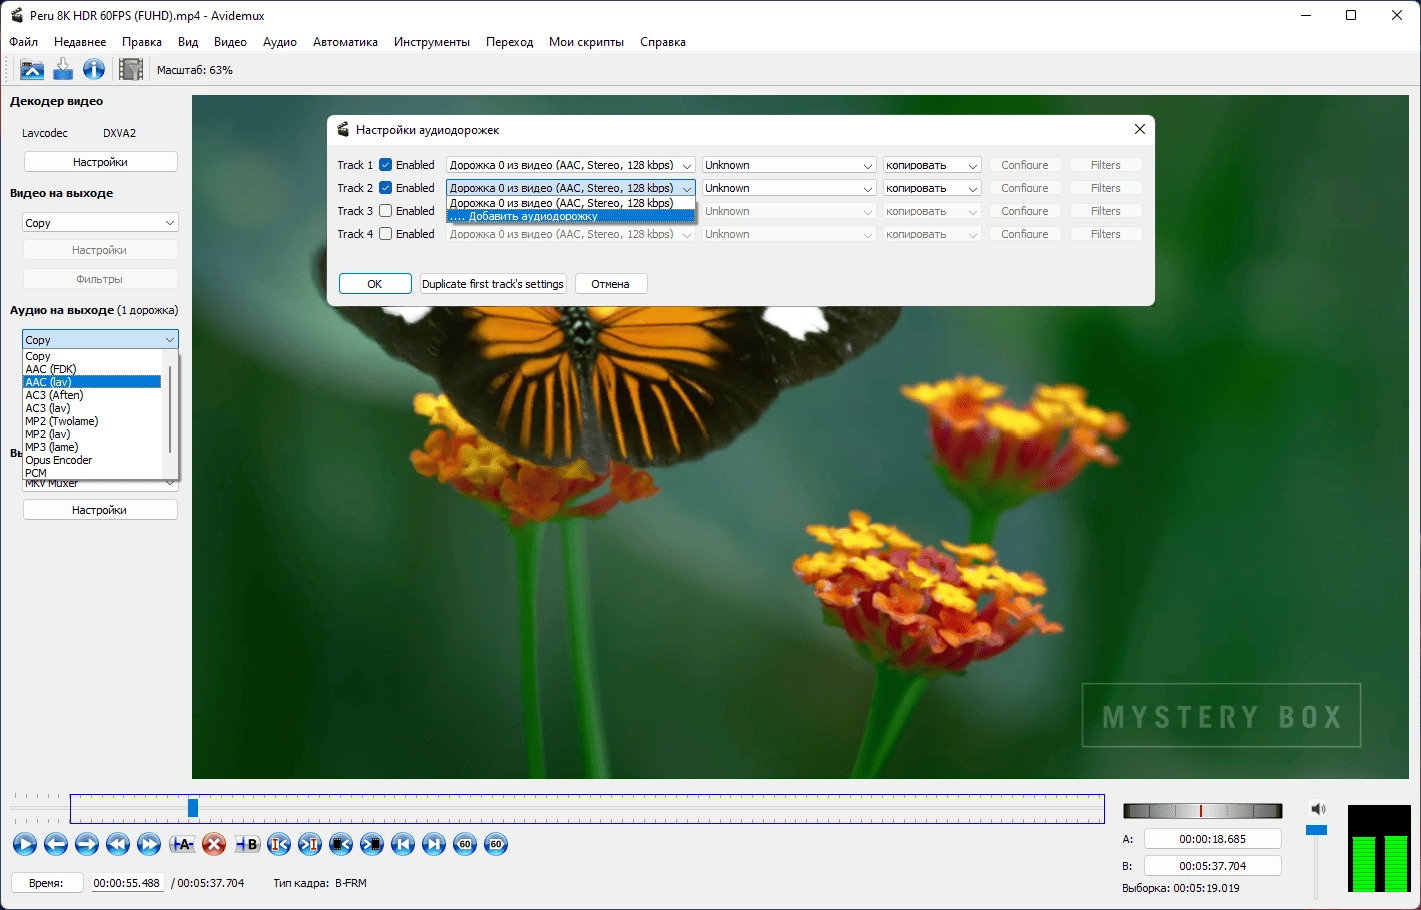The width and height of the screenshot is (1421, 910).
Task: Open the Аудио menu
Action: (x=280, y=42)
